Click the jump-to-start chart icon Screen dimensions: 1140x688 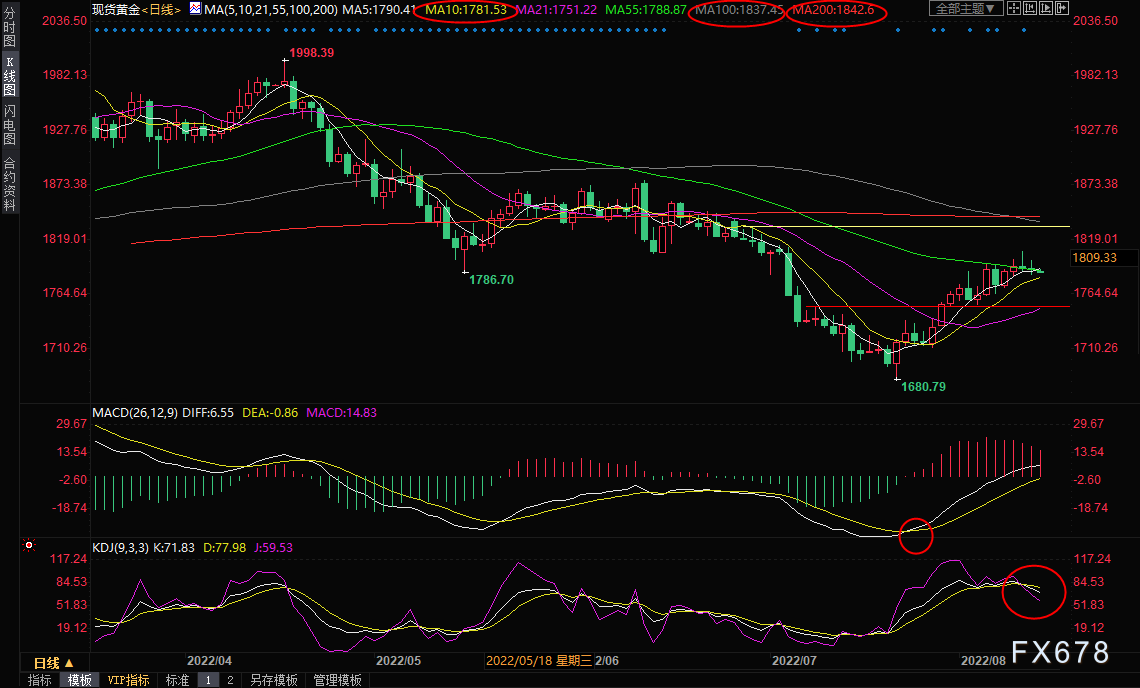coord(1030,8)
